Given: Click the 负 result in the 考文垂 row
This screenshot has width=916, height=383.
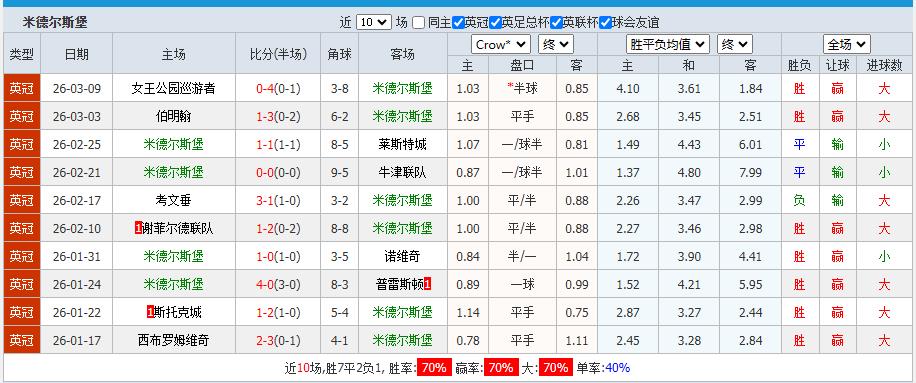Looking at the screenshot, I should [799, 201].
